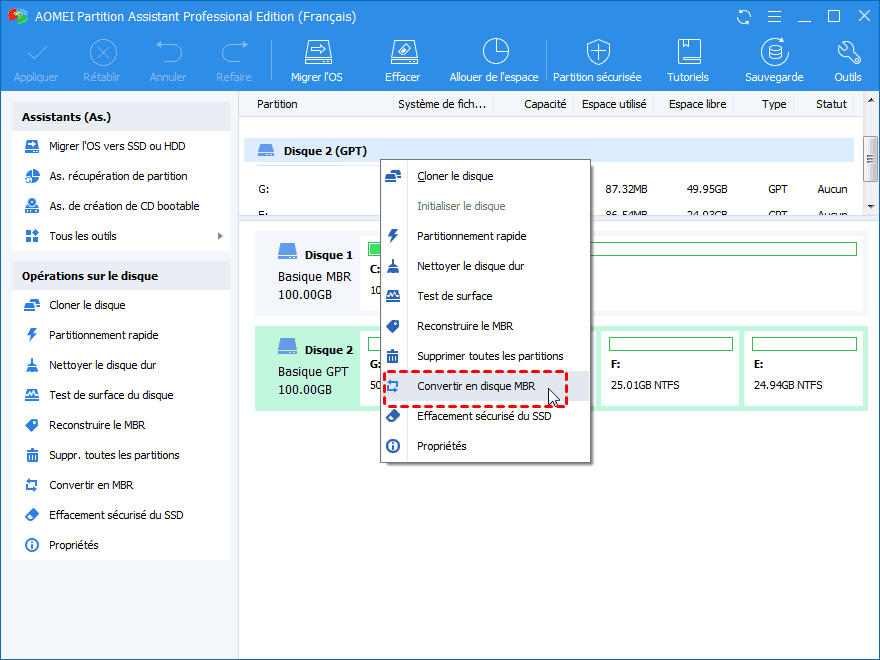Select Convertir en disque MBR menu entry
Screen dimensions: 880x660
pyautogui.click(x=476, y=386)
